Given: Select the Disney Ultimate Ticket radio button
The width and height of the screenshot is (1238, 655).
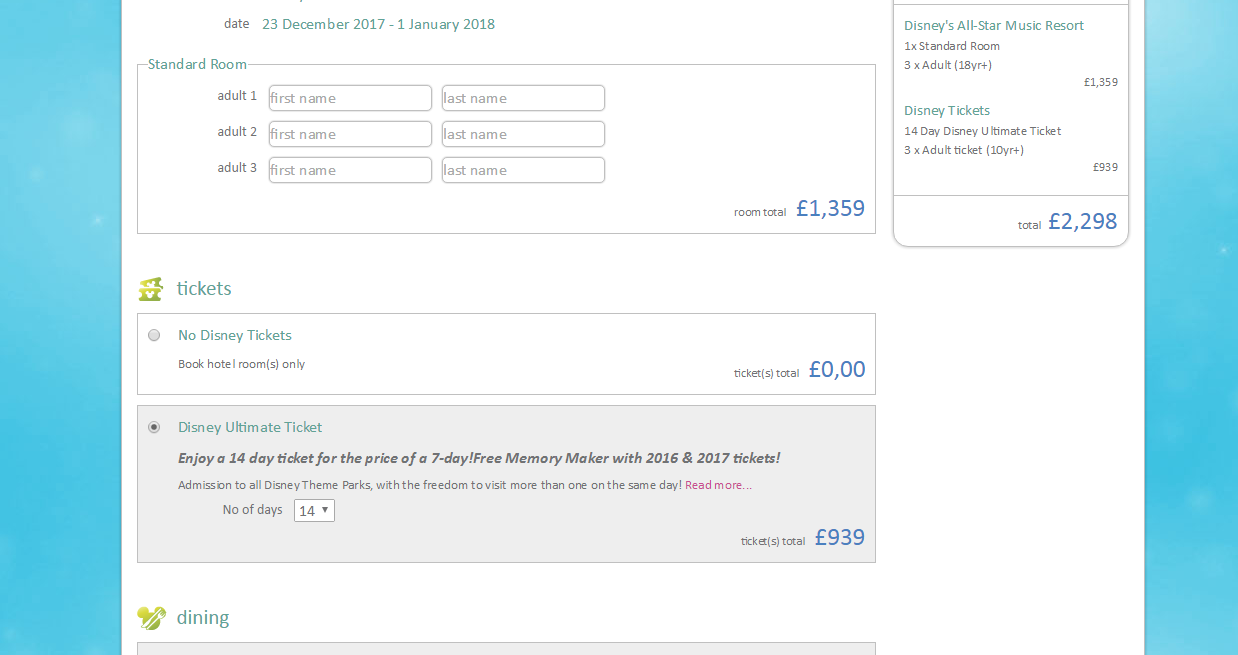Looking at the screenshot, I should pos(154,427).
